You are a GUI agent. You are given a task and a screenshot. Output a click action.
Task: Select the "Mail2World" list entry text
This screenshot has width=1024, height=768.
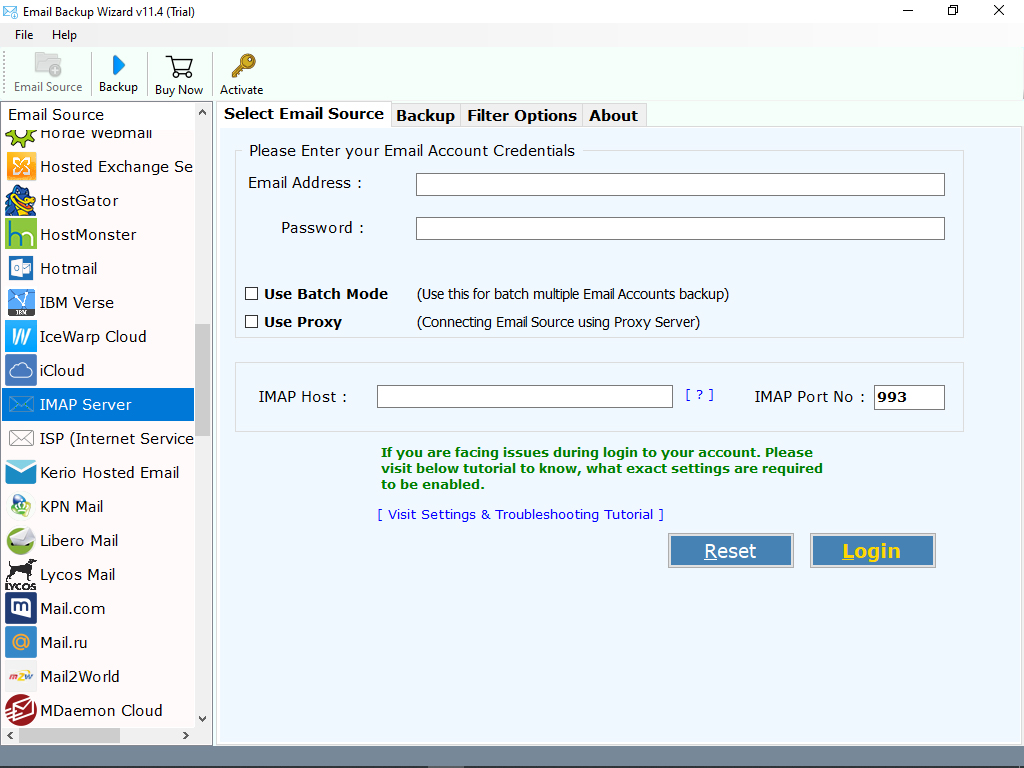[80, 676]
